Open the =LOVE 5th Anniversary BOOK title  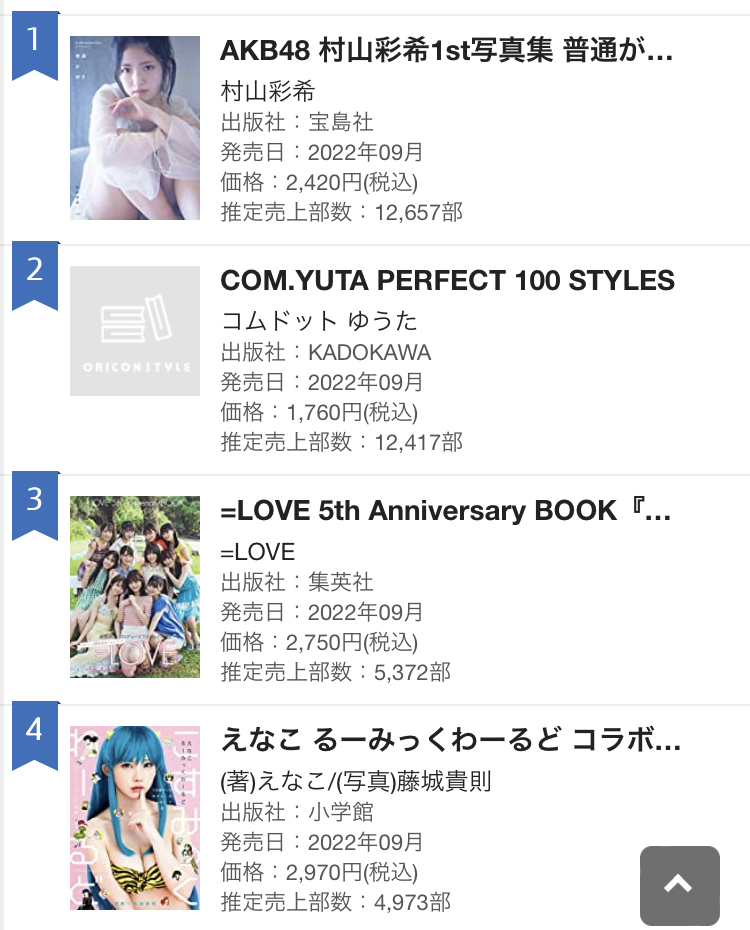[x=446, y=511]
